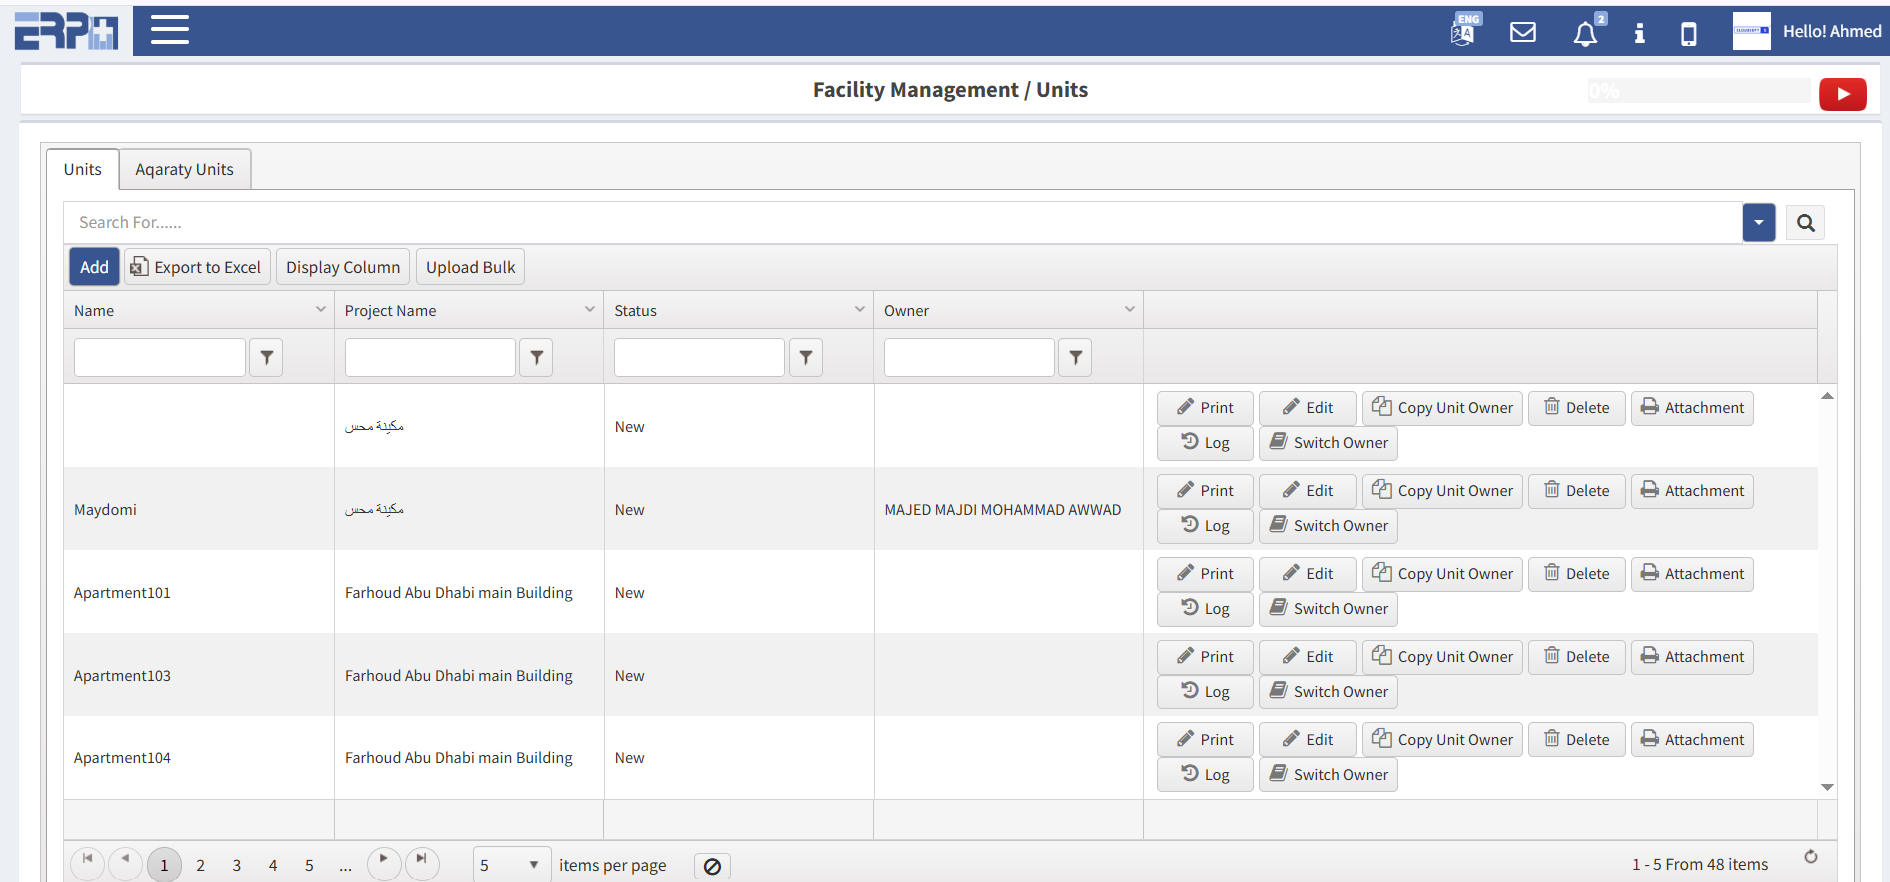
Task: Select the Units tab
Action: point(83,170)
